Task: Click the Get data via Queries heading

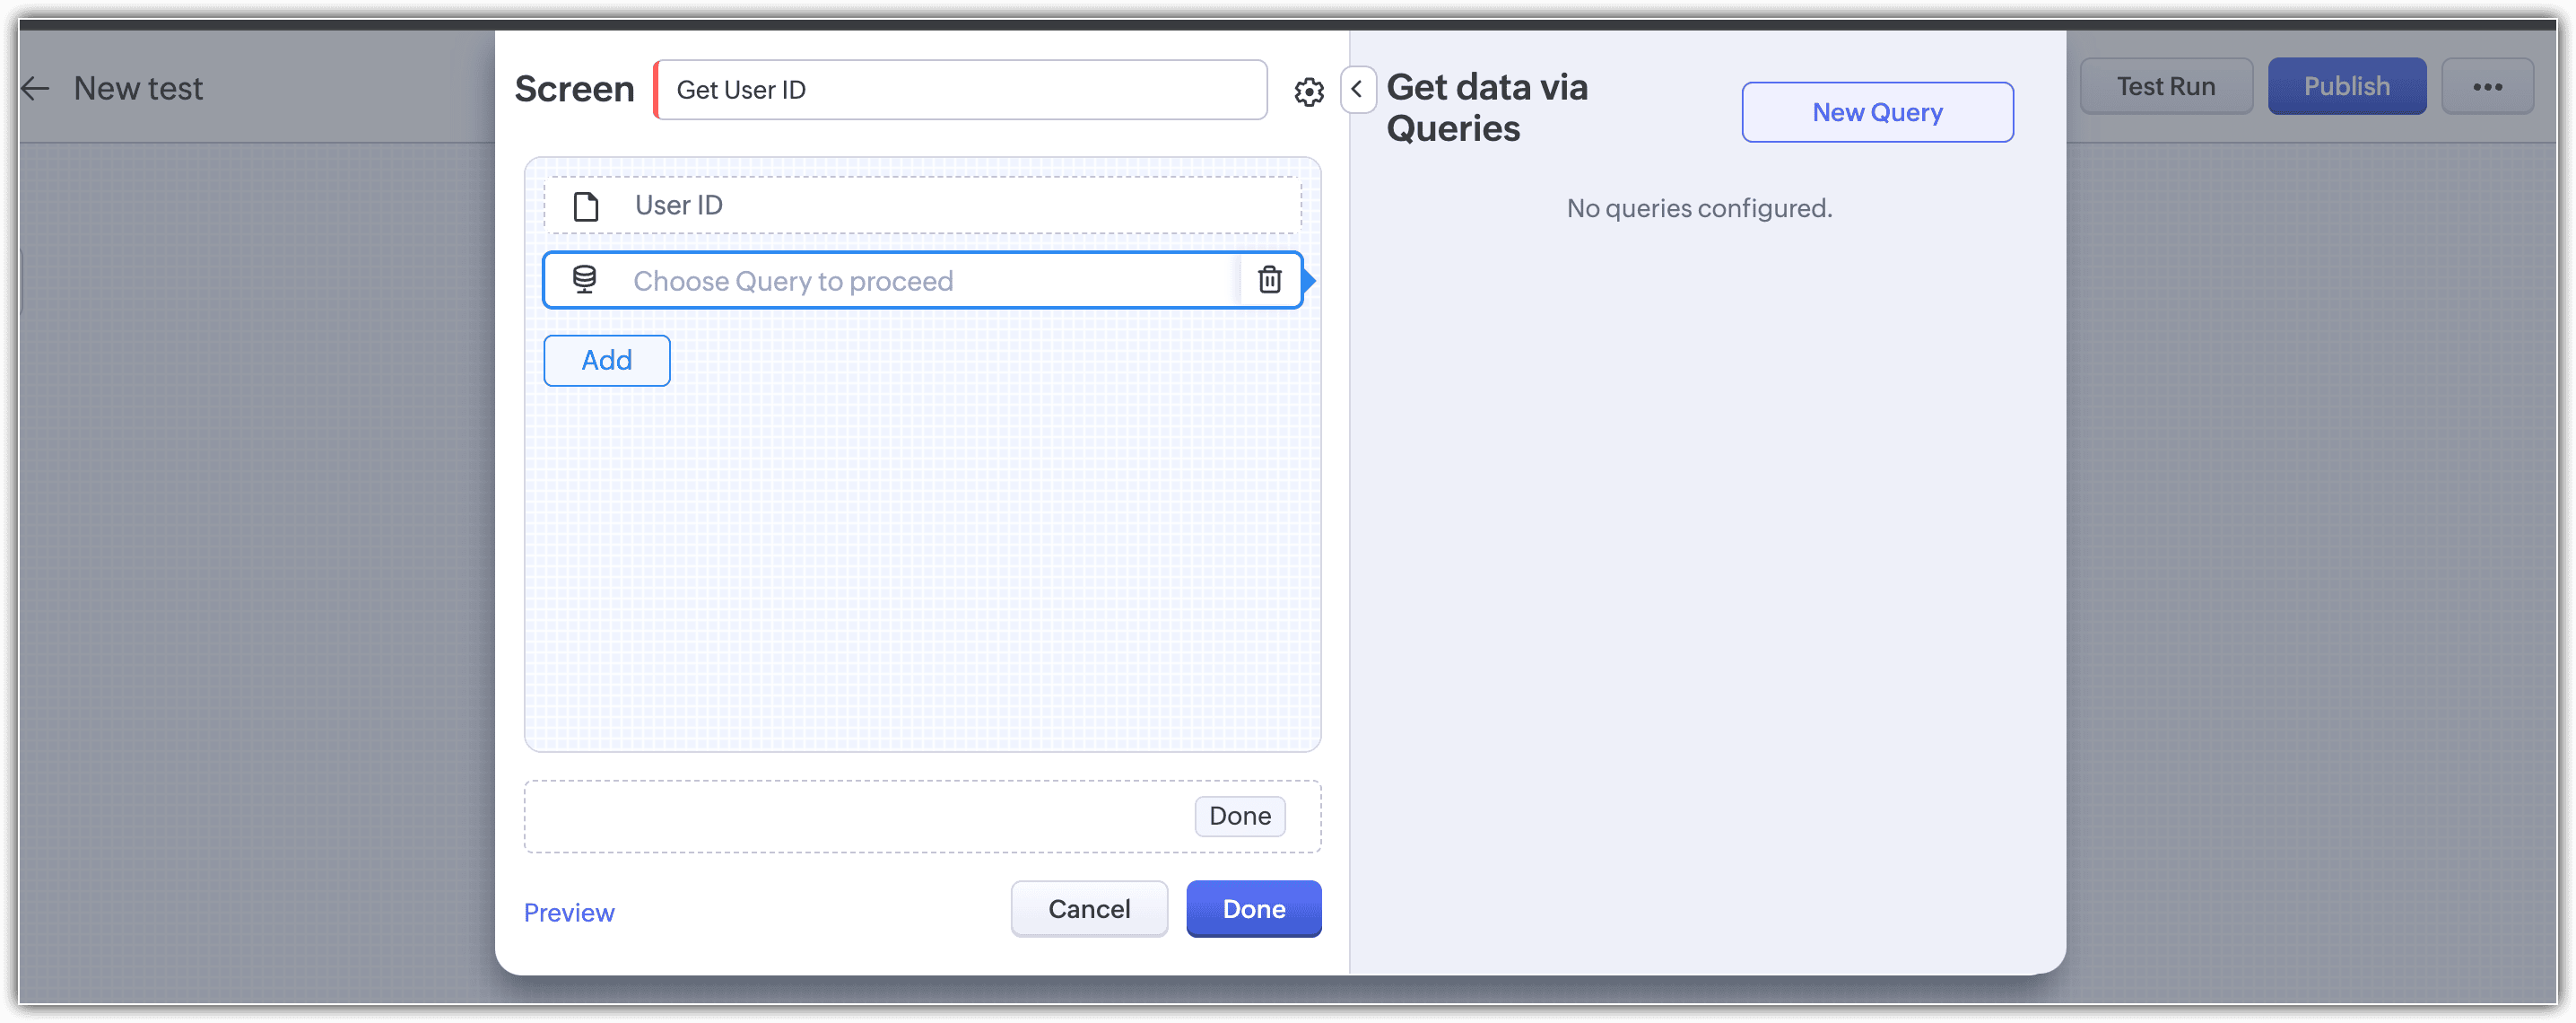Action: click(x=1486, y=108)
